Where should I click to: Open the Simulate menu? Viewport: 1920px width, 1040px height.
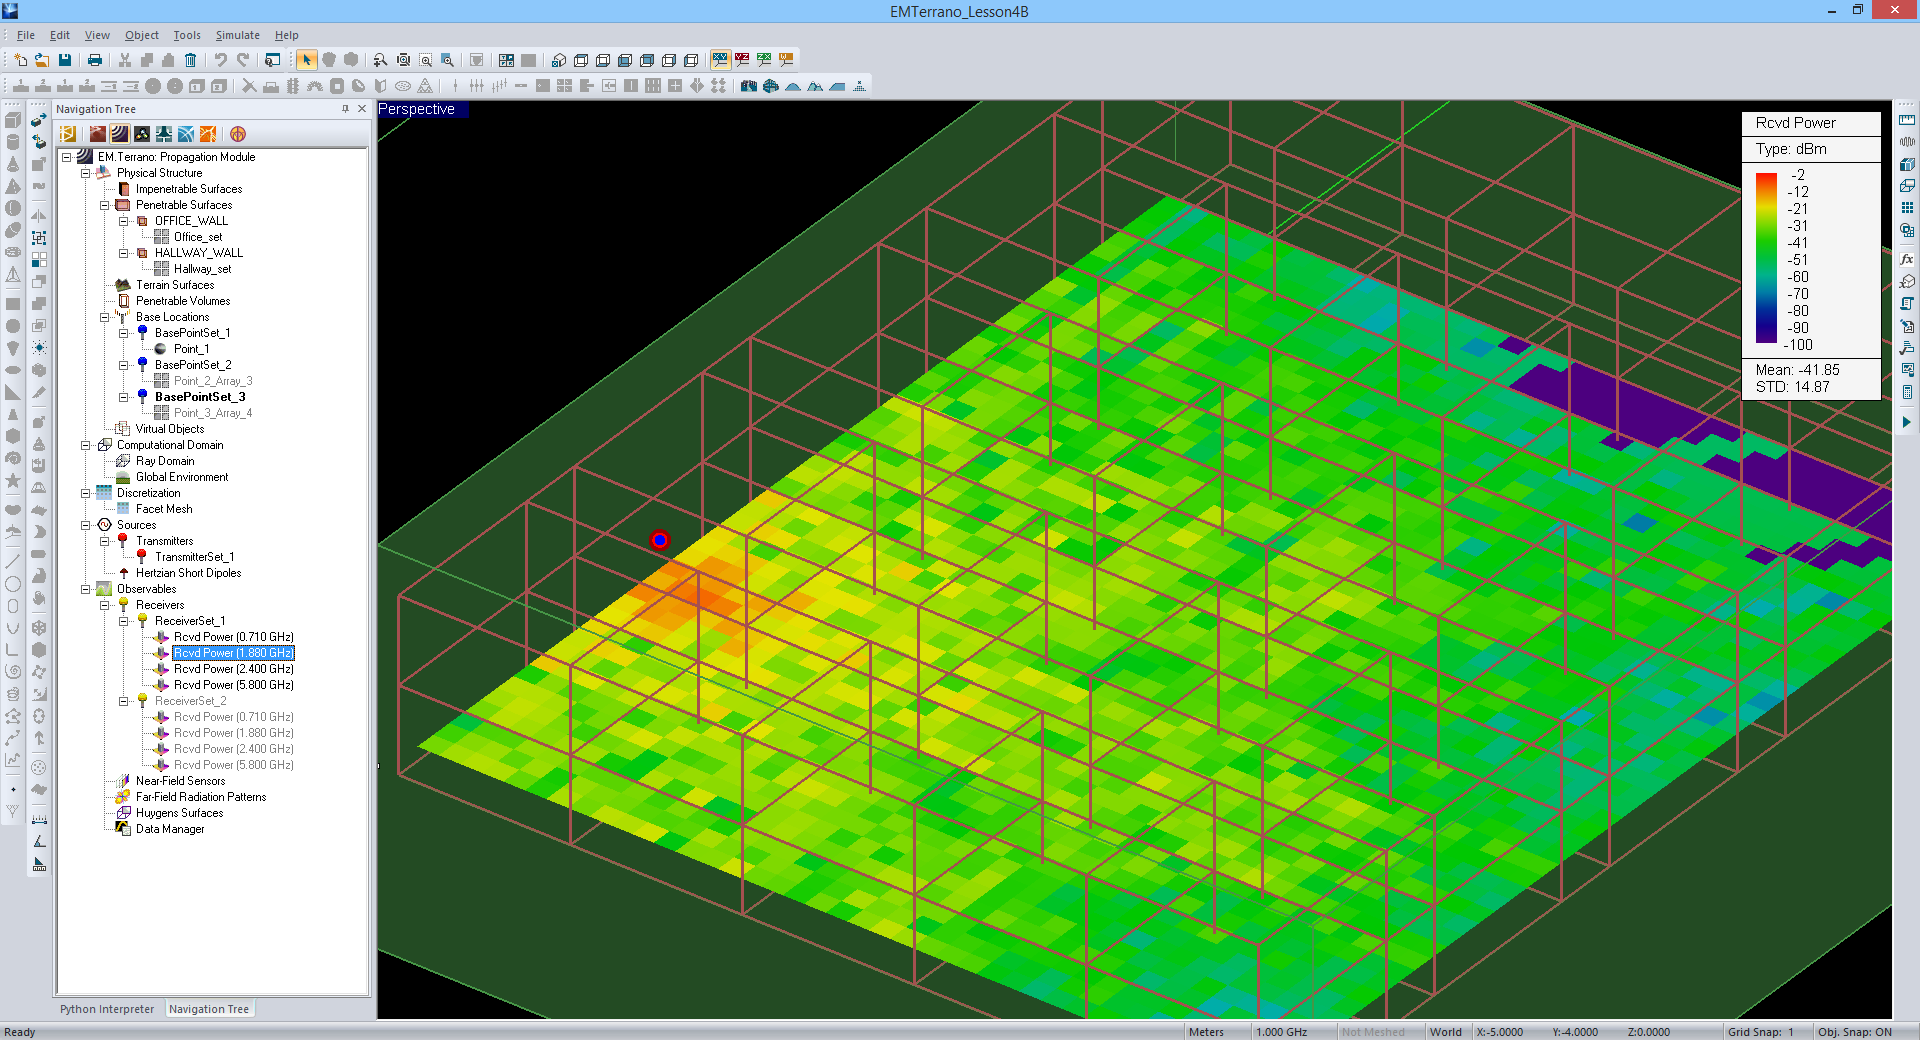click(237, 35)
